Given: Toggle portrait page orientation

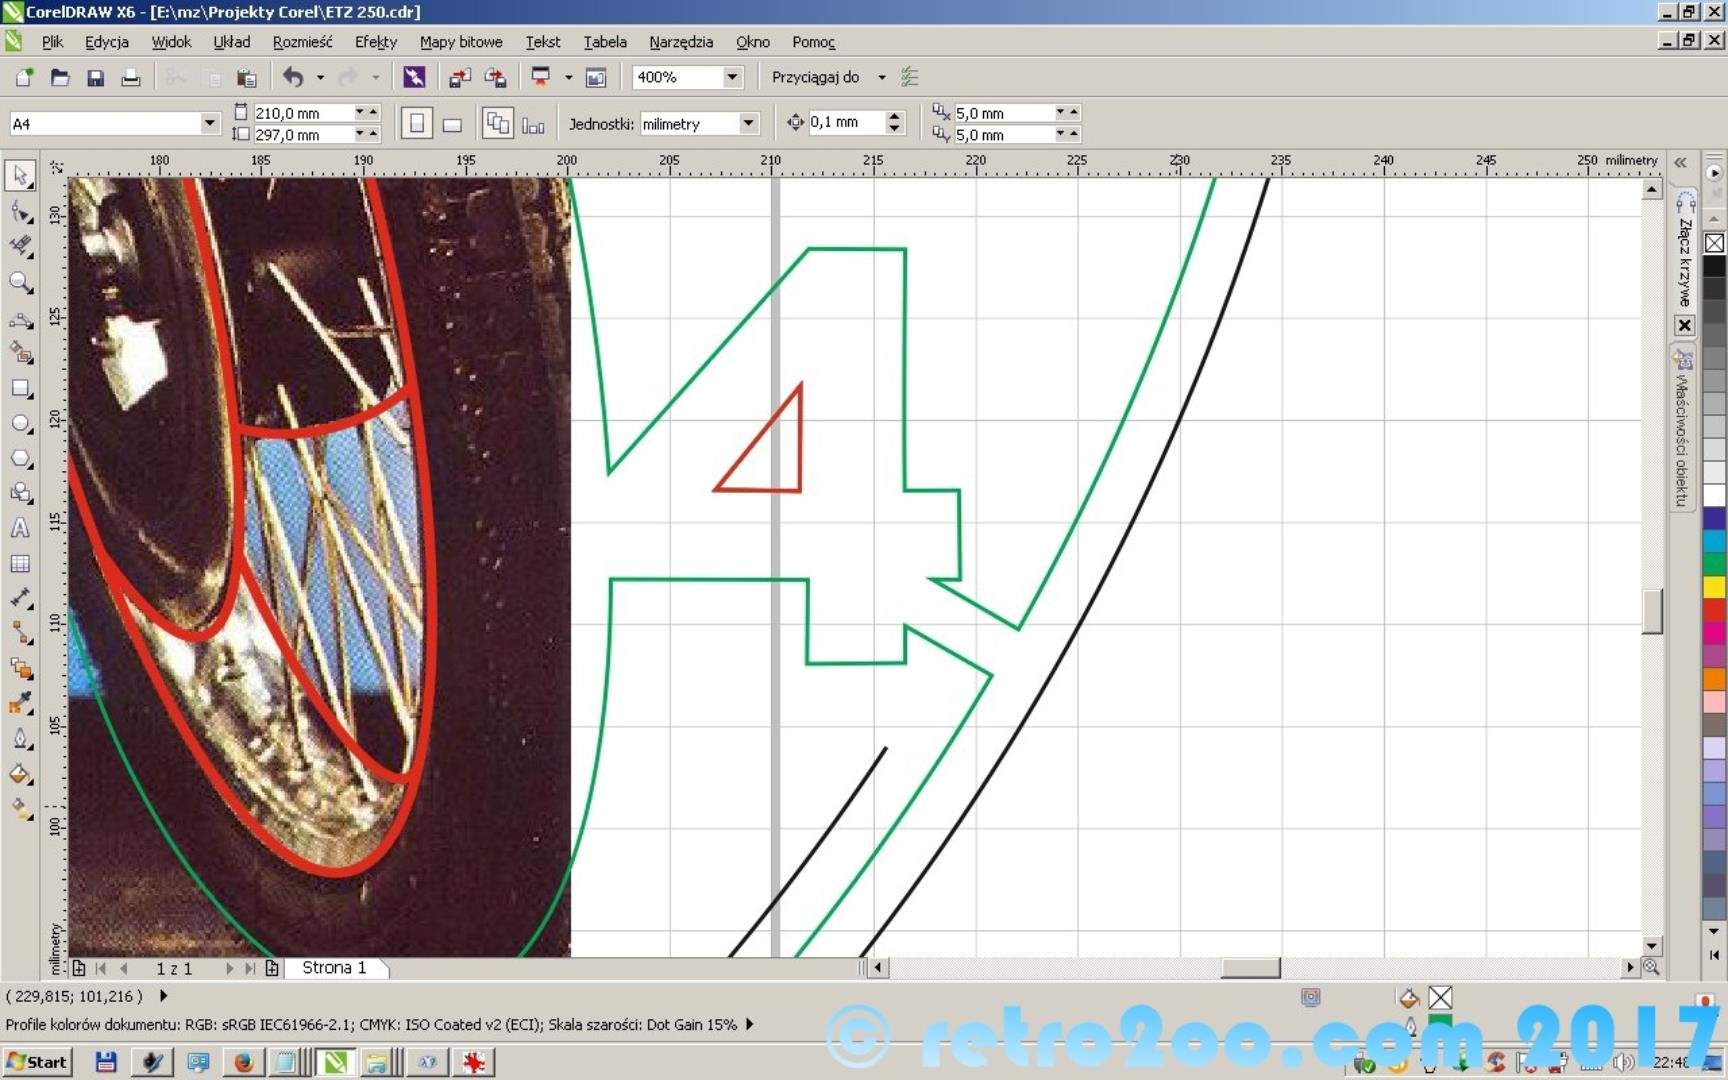Looking at the screenshot, I should tap(417, 124).
